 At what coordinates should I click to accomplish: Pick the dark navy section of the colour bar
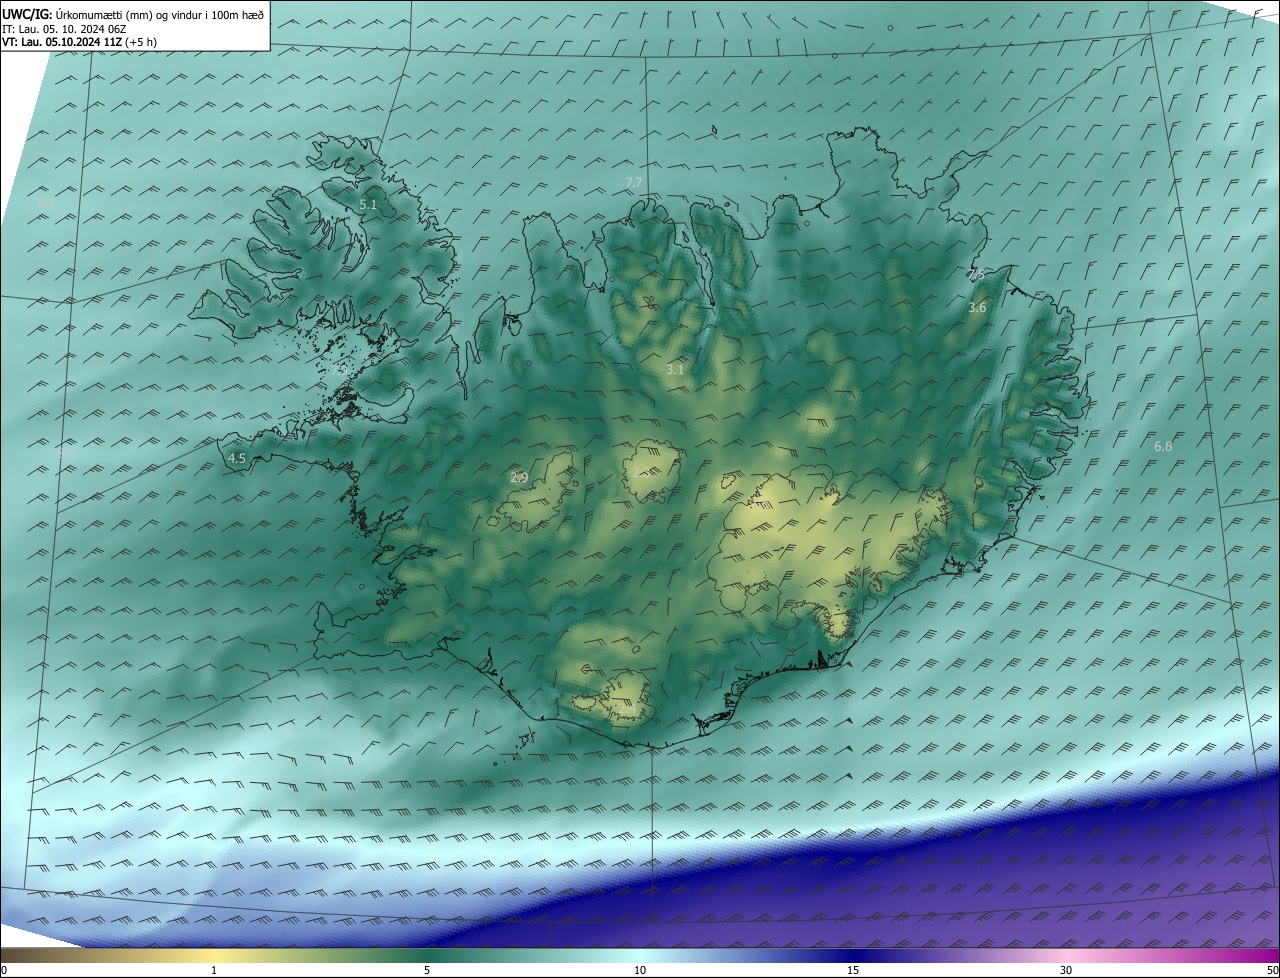pos(853,956)
